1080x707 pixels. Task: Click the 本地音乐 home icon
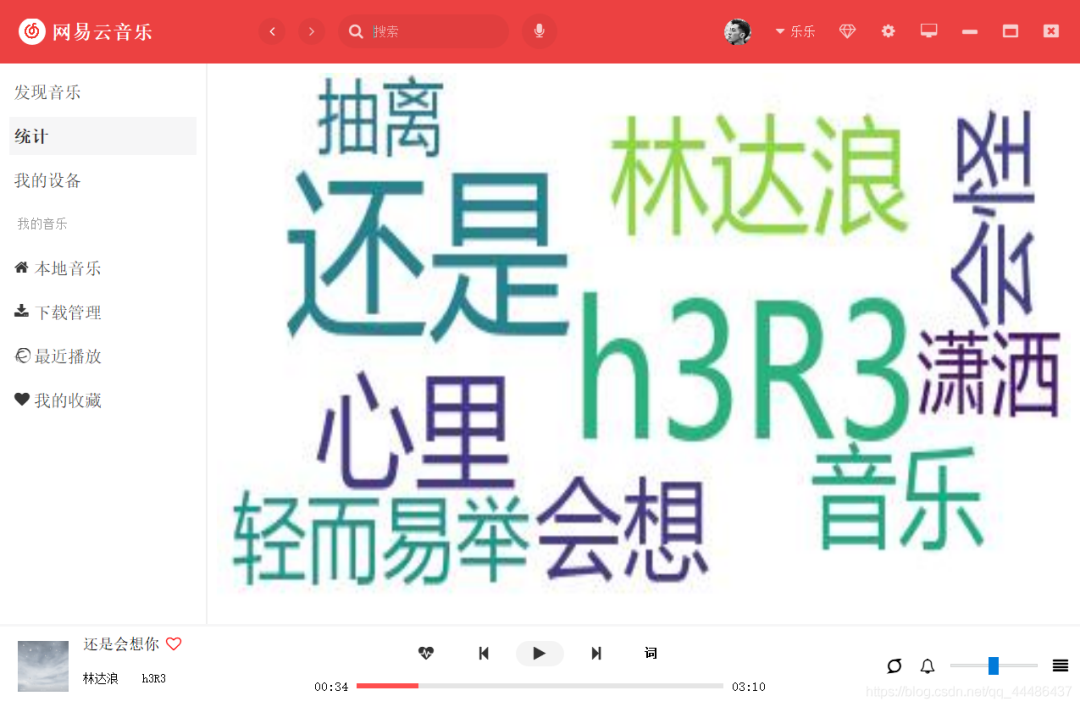[x=21, y=267]
